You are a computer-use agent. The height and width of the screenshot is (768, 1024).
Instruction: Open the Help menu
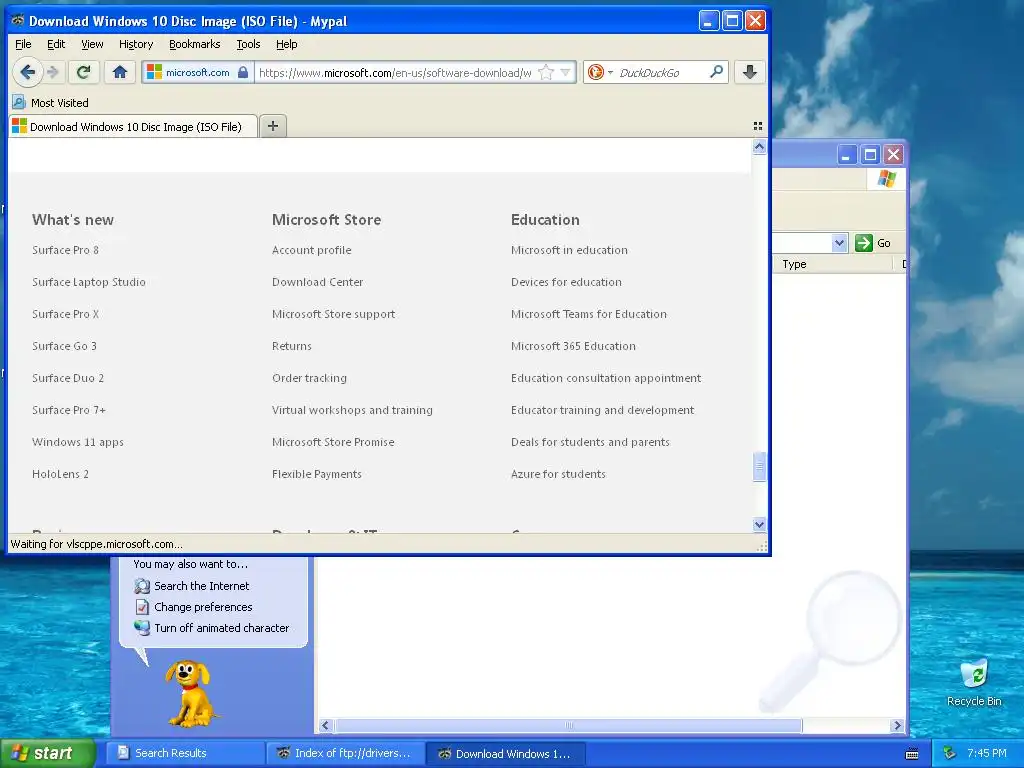tap(287, 44)
